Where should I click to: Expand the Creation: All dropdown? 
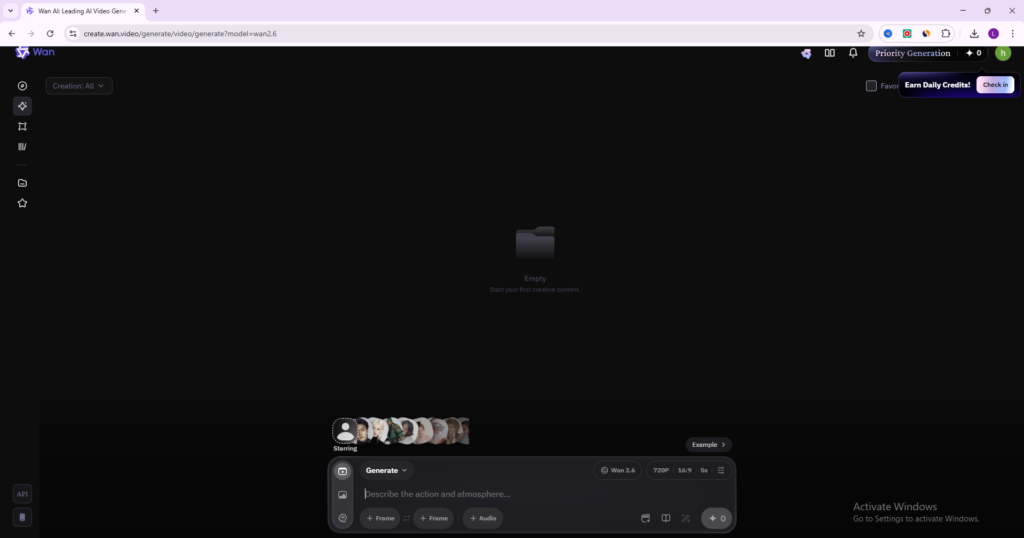[x=79, y=86]
